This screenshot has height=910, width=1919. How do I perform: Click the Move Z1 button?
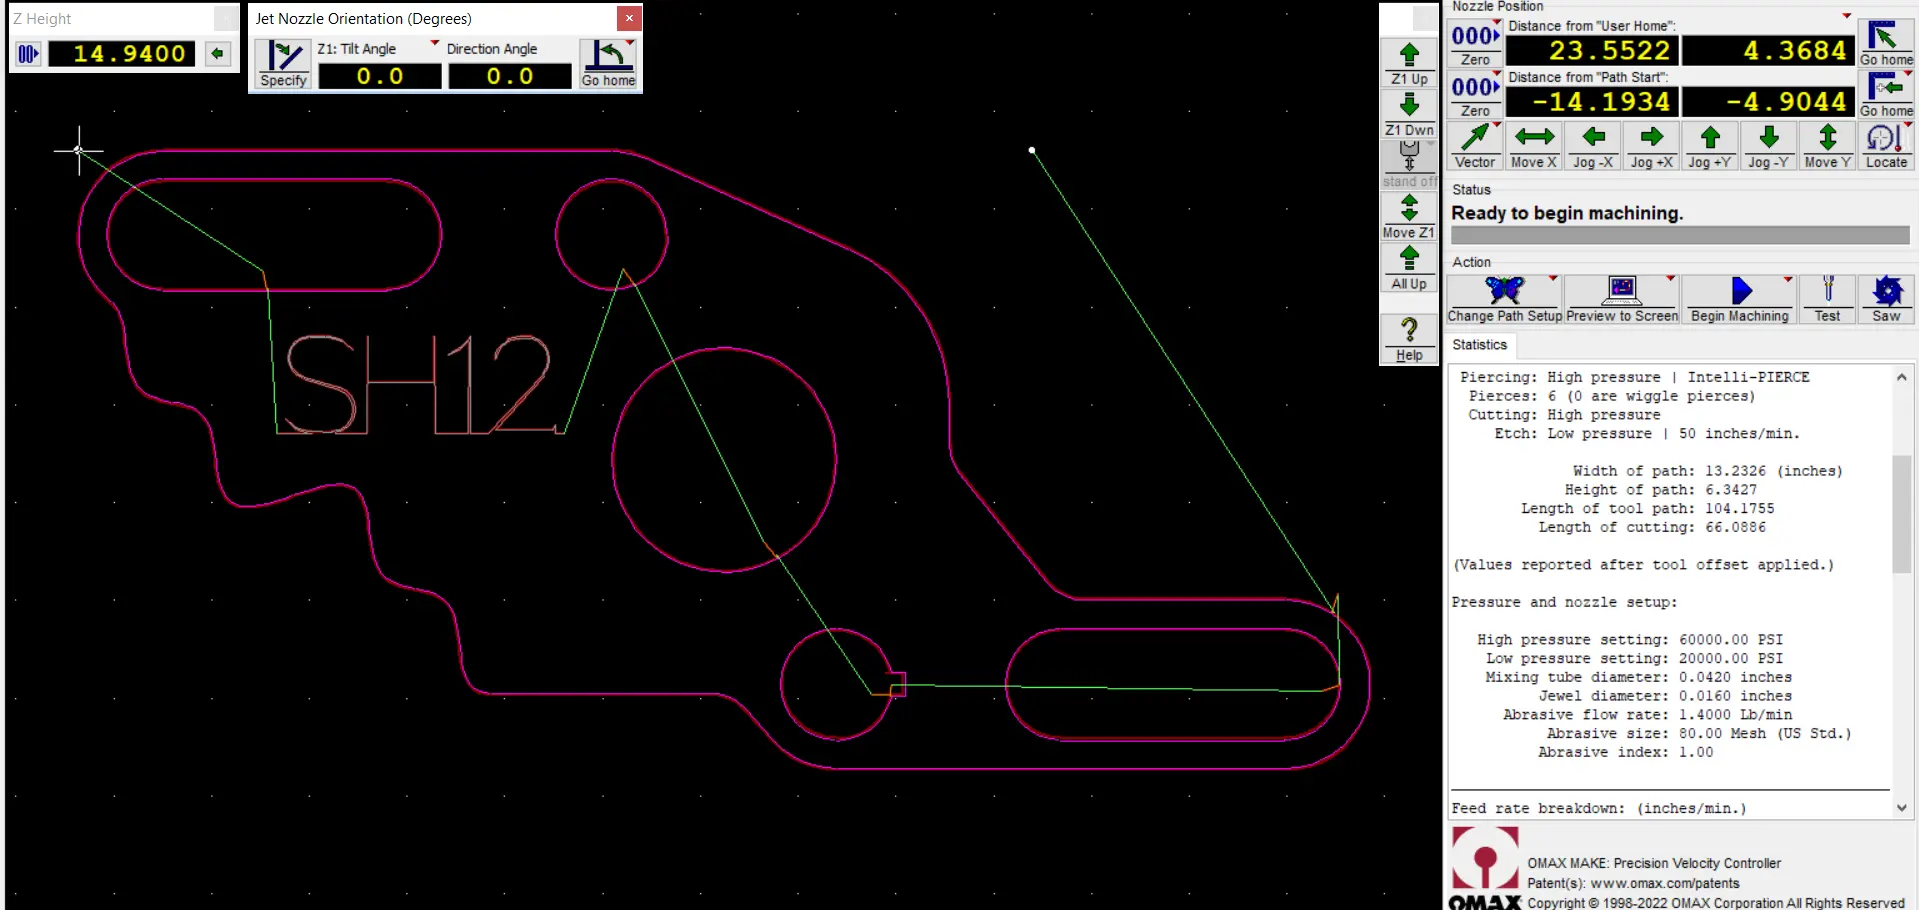click(x=1409, y=216)
